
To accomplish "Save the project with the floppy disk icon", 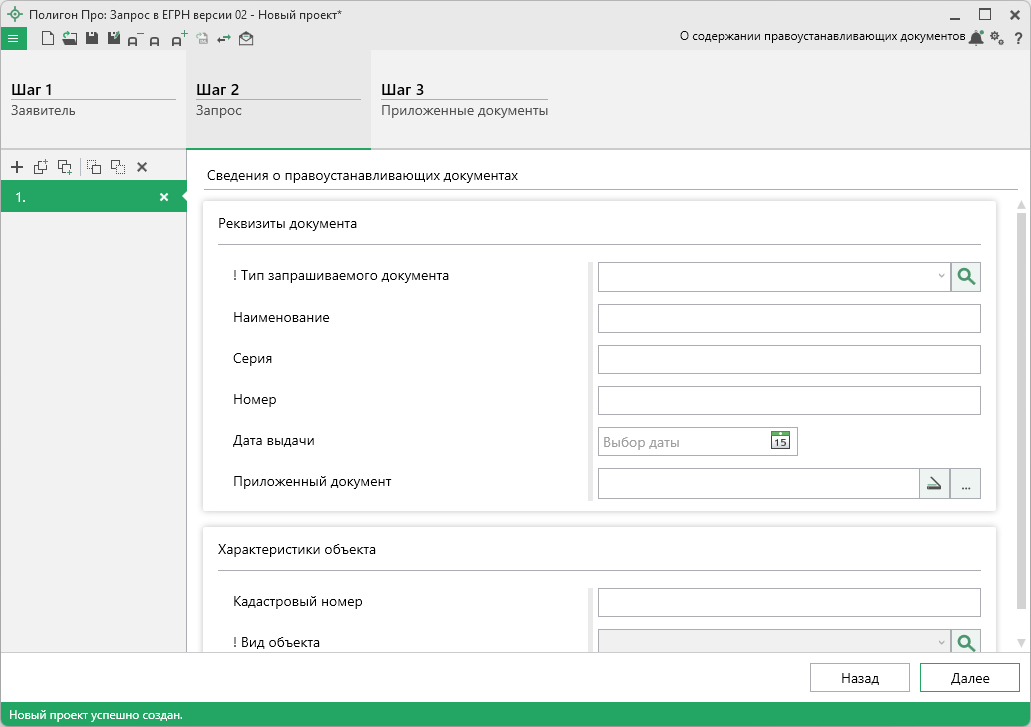I will (91, 39).
